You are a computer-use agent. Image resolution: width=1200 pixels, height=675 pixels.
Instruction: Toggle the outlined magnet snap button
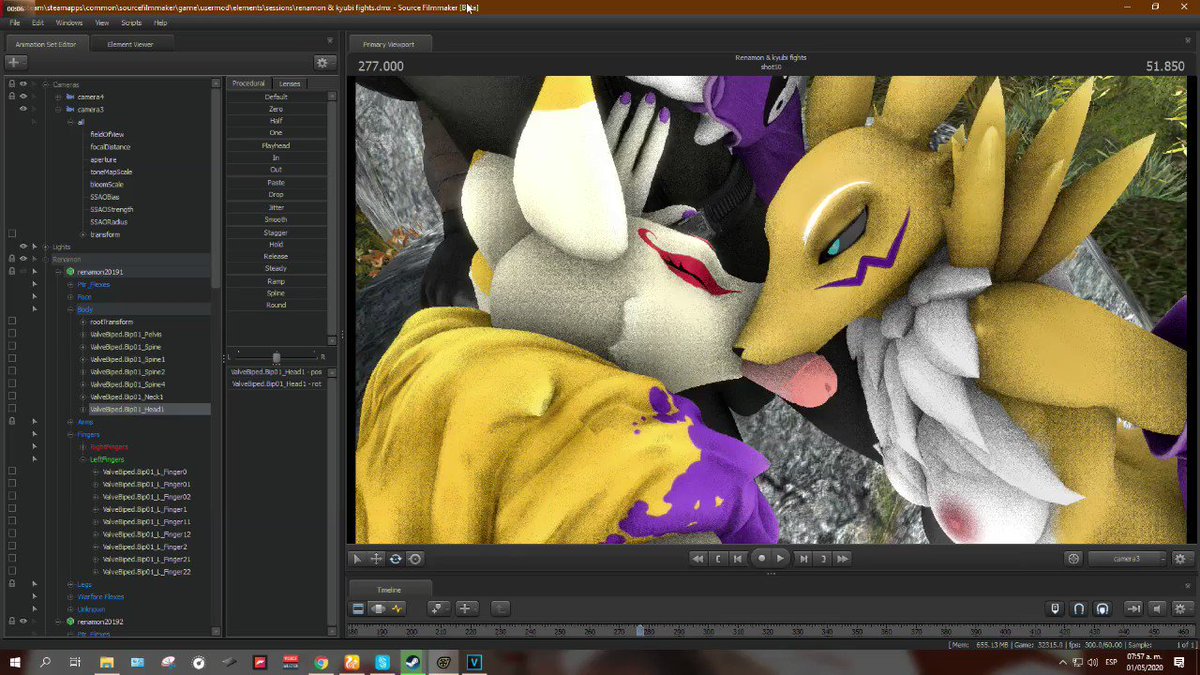(1079, 608)
